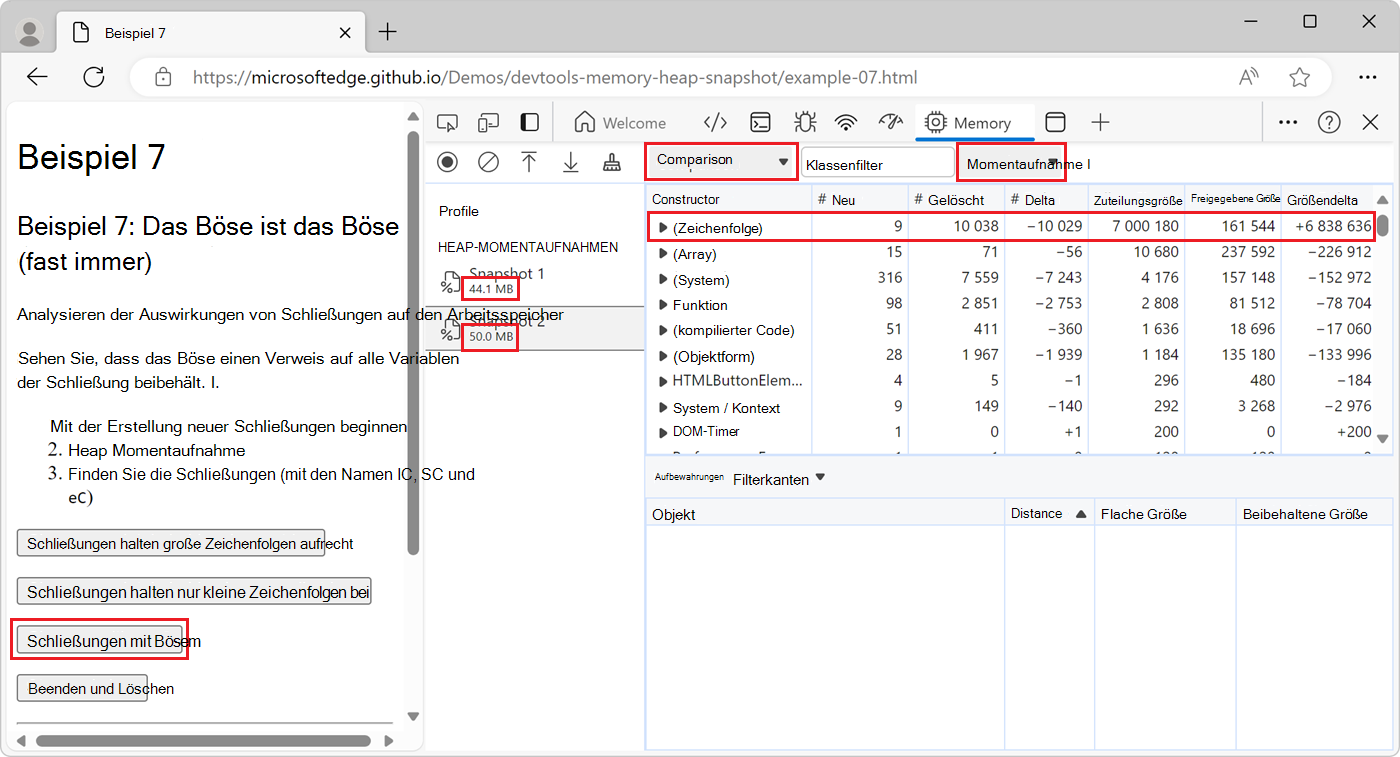Image resolution: width=1400 pixels, height=757 pixels.
Task: Click the clear all profiles icon
Action: (x=488, y=162)
